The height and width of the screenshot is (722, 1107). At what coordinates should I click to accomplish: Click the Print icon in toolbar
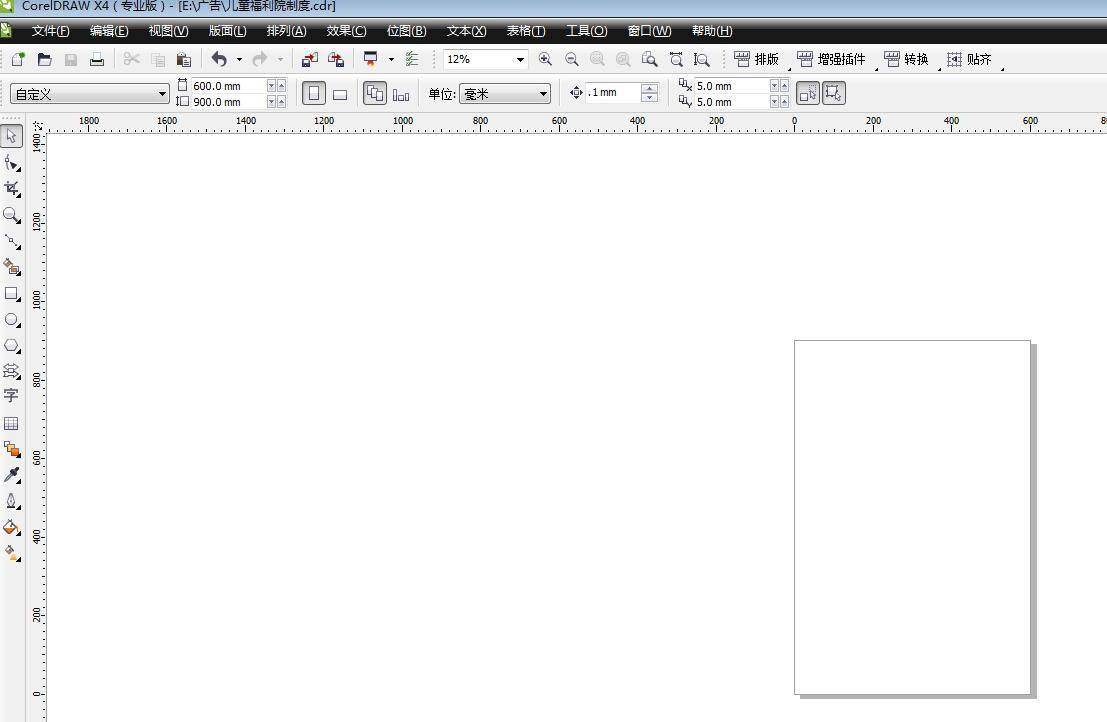[x=97, y=60]
